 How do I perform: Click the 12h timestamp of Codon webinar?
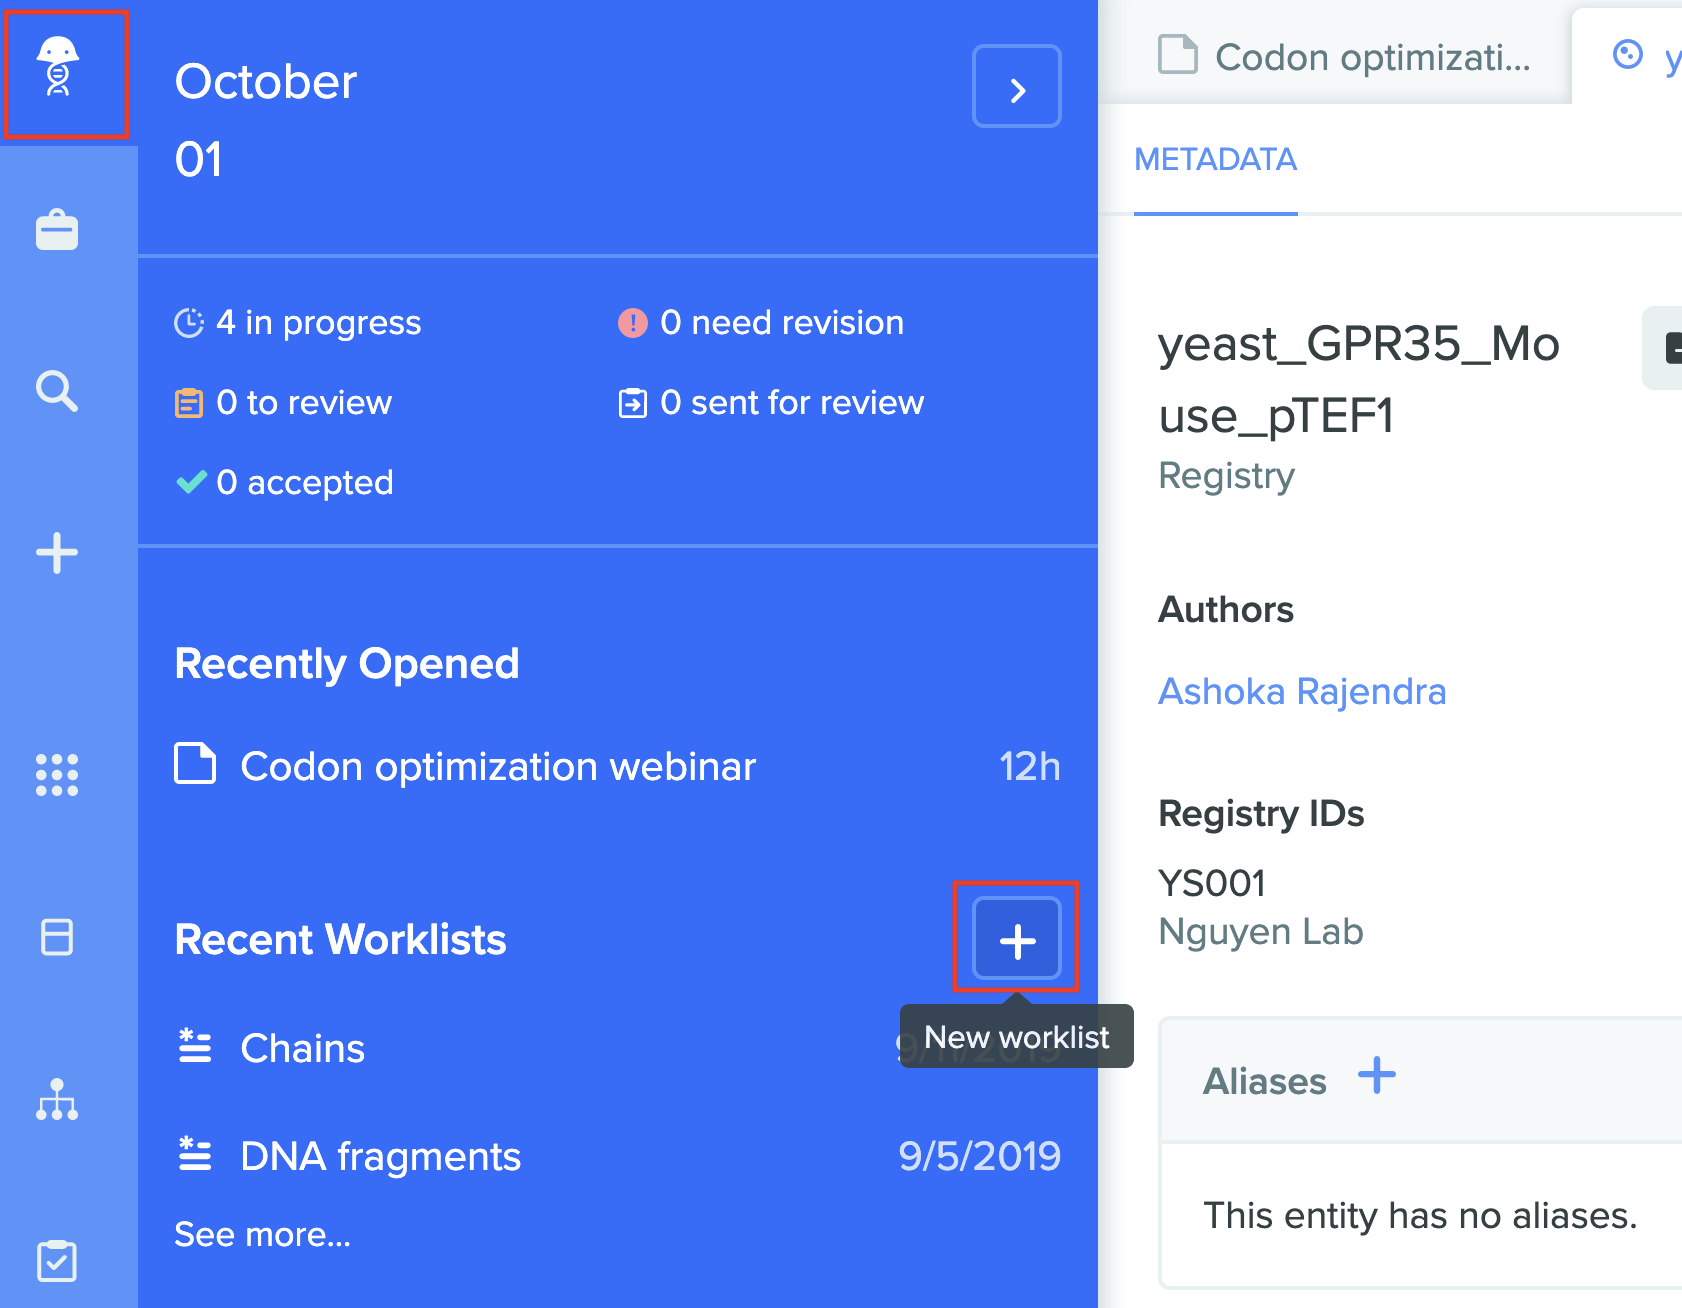(1030, 767)
